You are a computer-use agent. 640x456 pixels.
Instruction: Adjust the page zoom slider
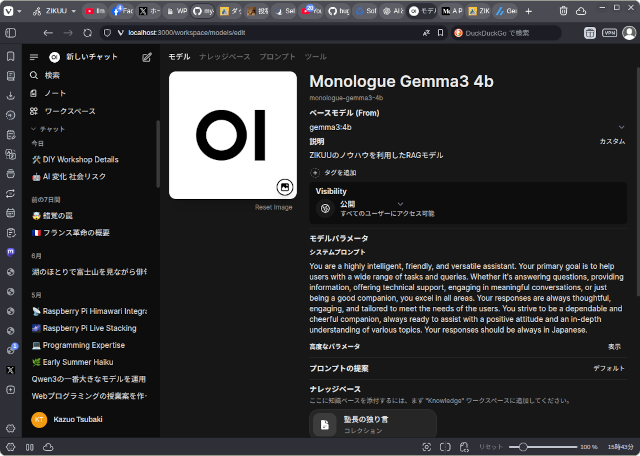click(543, 447)
